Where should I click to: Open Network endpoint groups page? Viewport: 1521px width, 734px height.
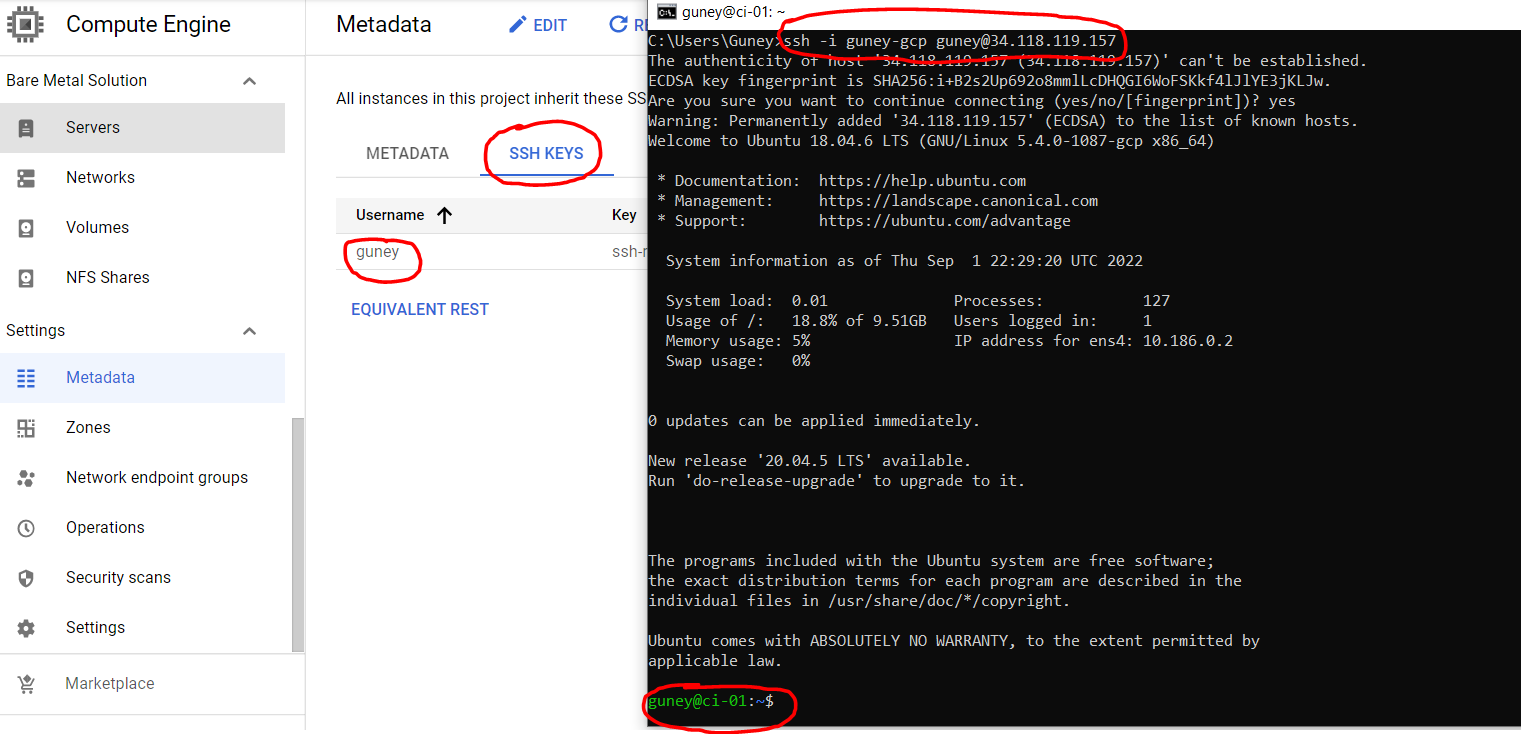(x=142, y=478)
